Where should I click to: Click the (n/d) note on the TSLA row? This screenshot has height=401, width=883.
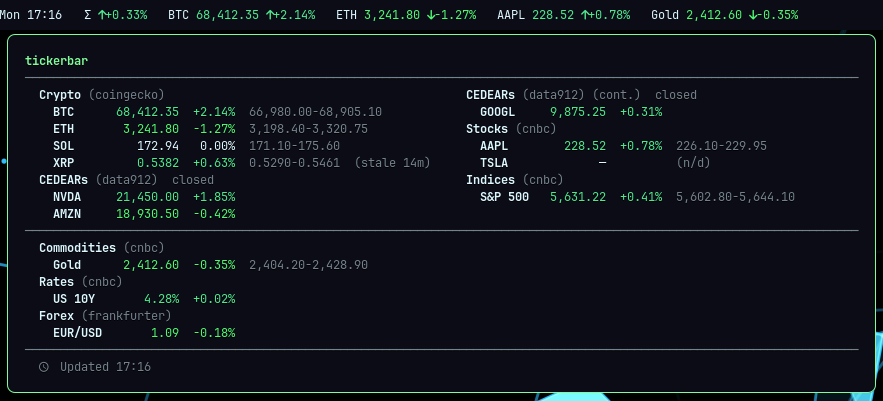click(x=693, y=163)
